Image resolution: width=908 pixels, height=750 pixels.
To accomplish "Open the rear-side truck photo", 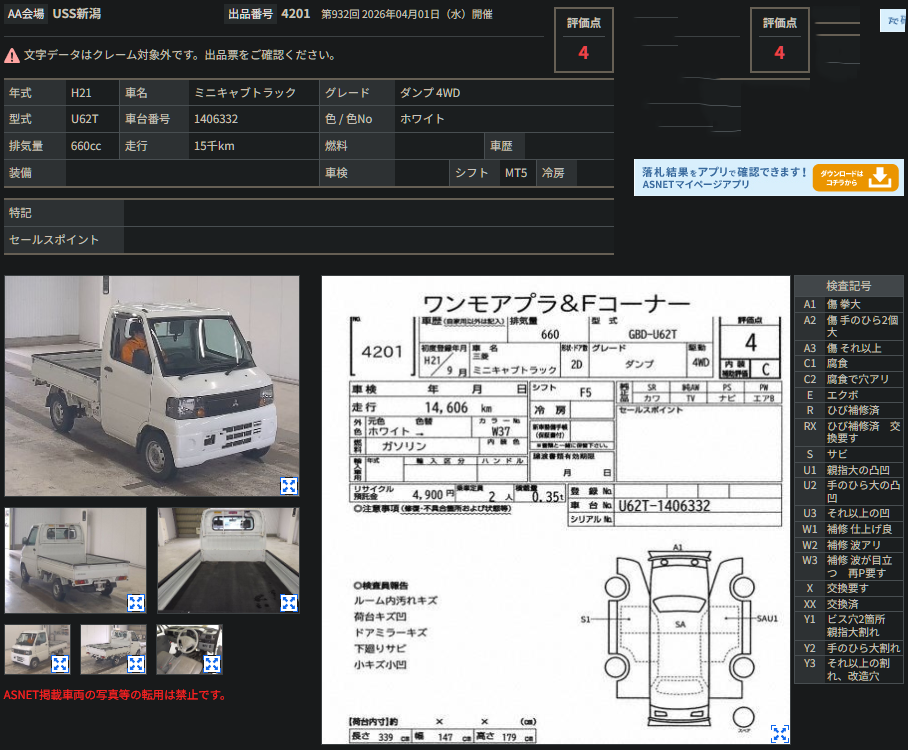I will [x=75, y=560].
